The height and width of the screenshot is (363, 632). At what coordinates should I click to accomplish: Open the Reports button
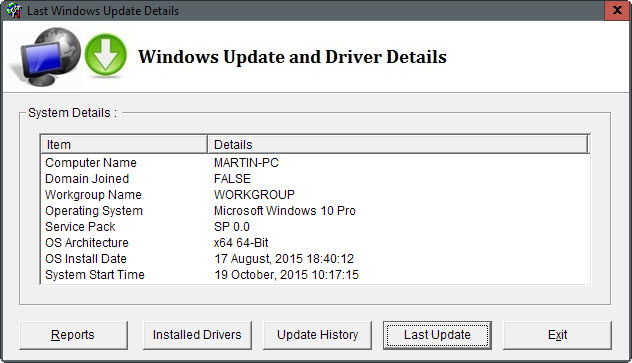point(73,335)
